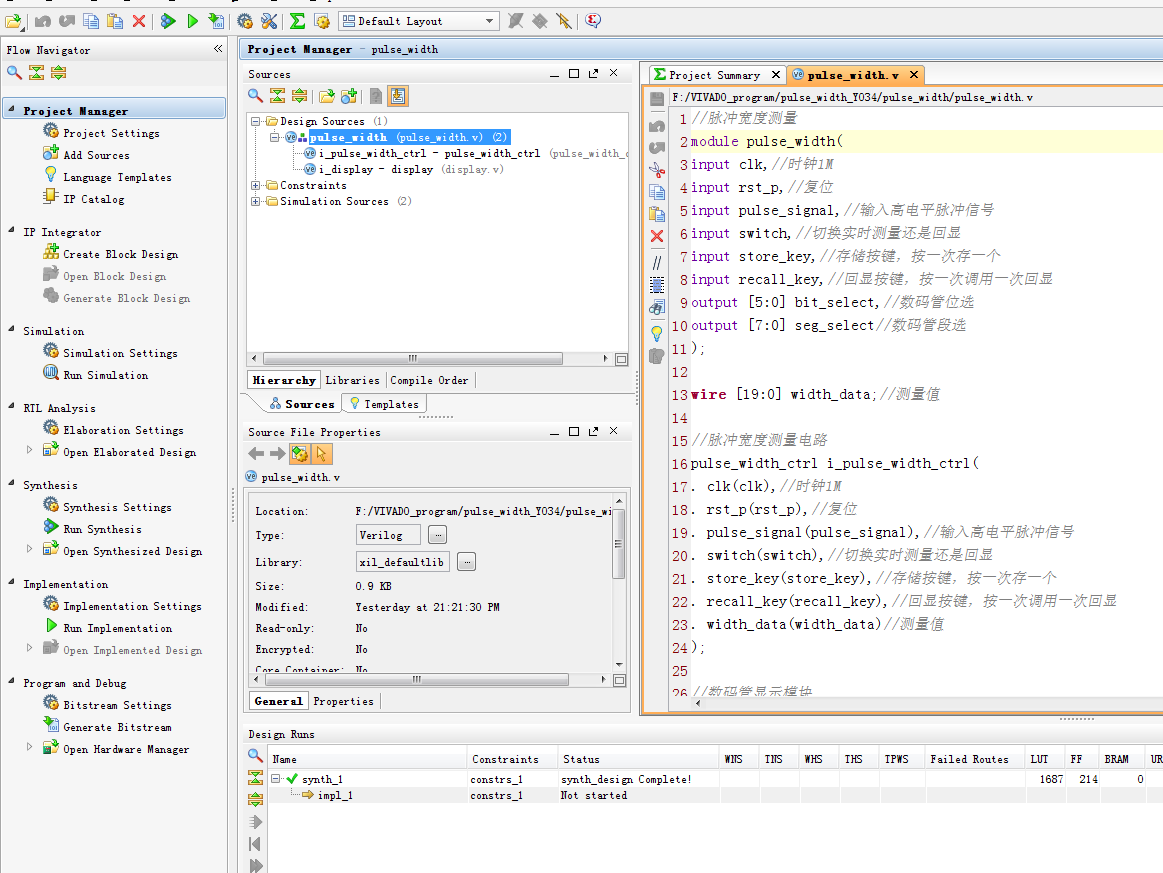The image size is (1163, 873).
Task: Click the search icon in Flow Navigator
Action: pyautogui.click(x=14, y=72)
